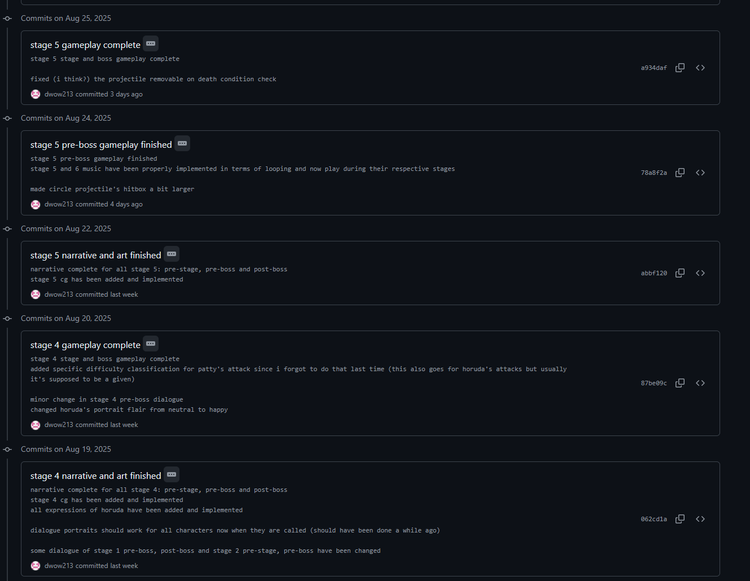Browse repository at commit abbf120
The image size is (750, 581).
pos(700,273)
